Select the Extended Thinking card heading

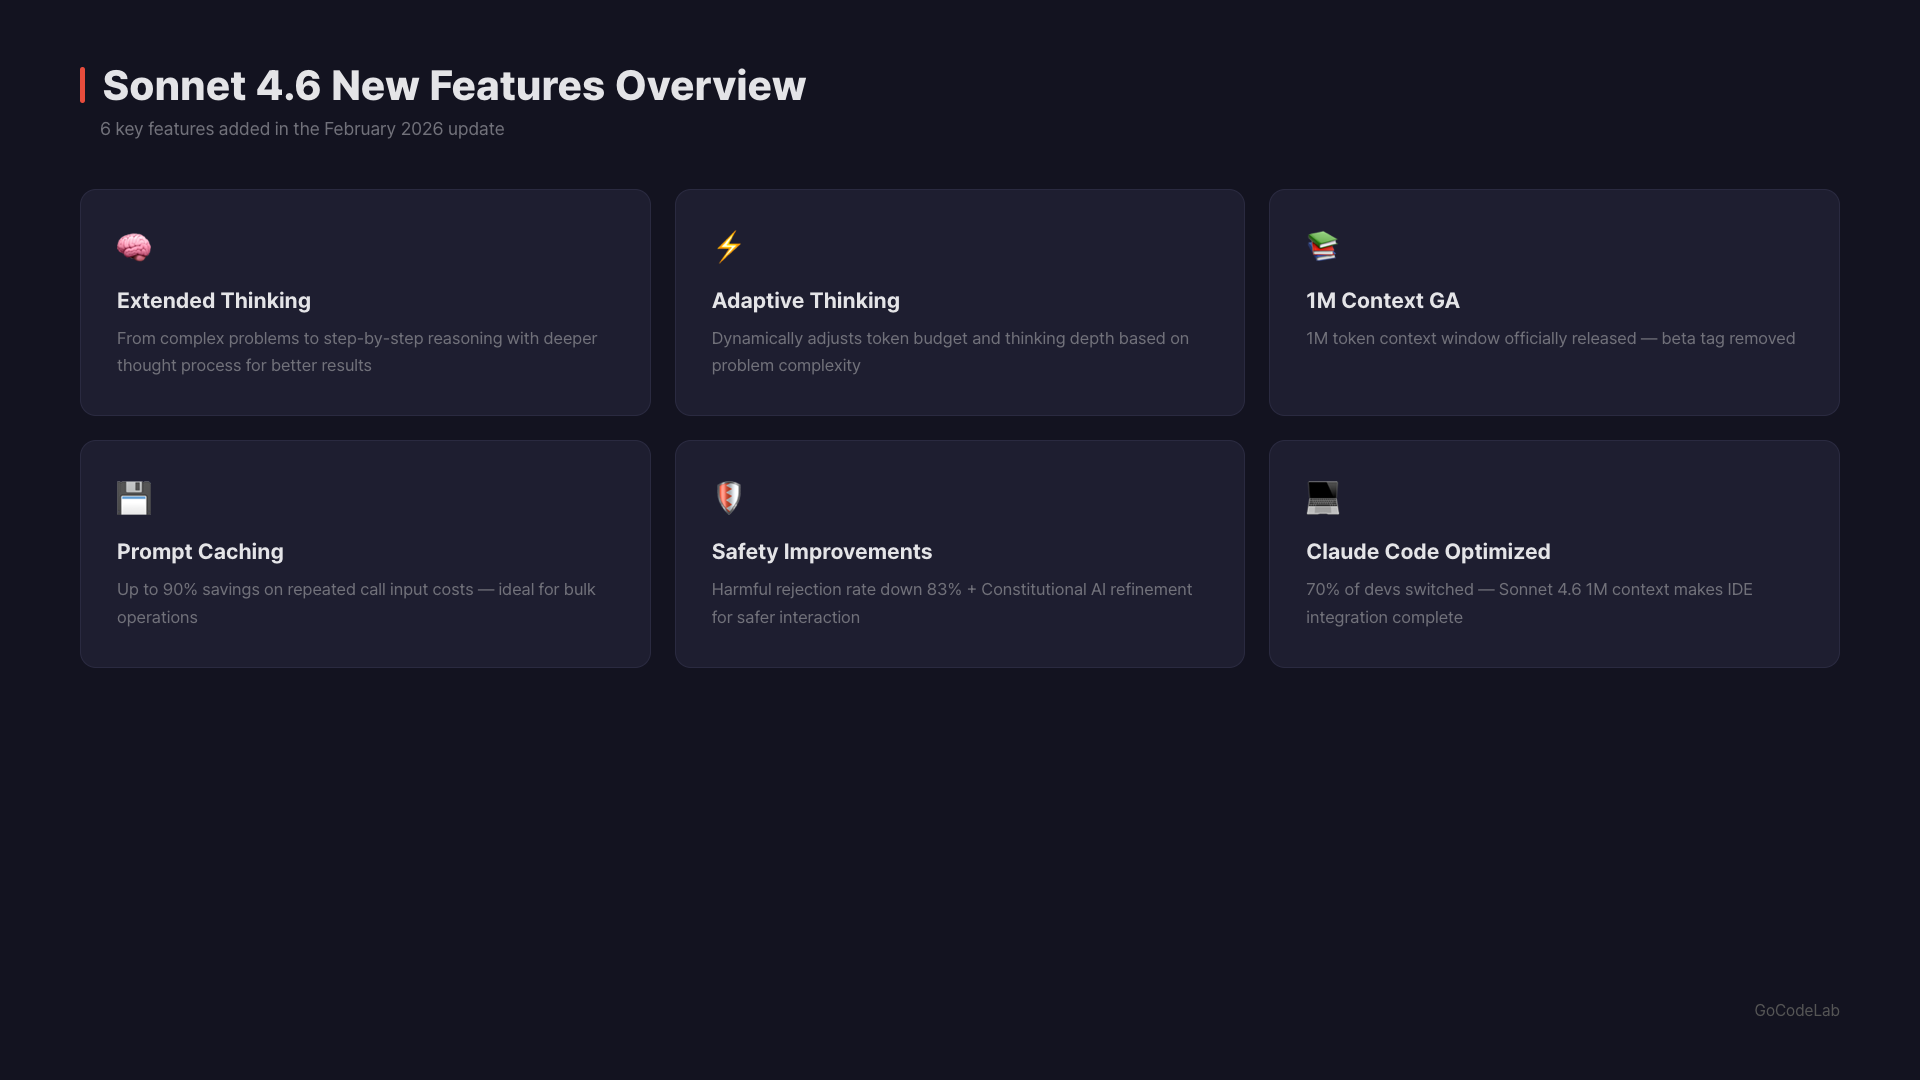coord(213,301)
